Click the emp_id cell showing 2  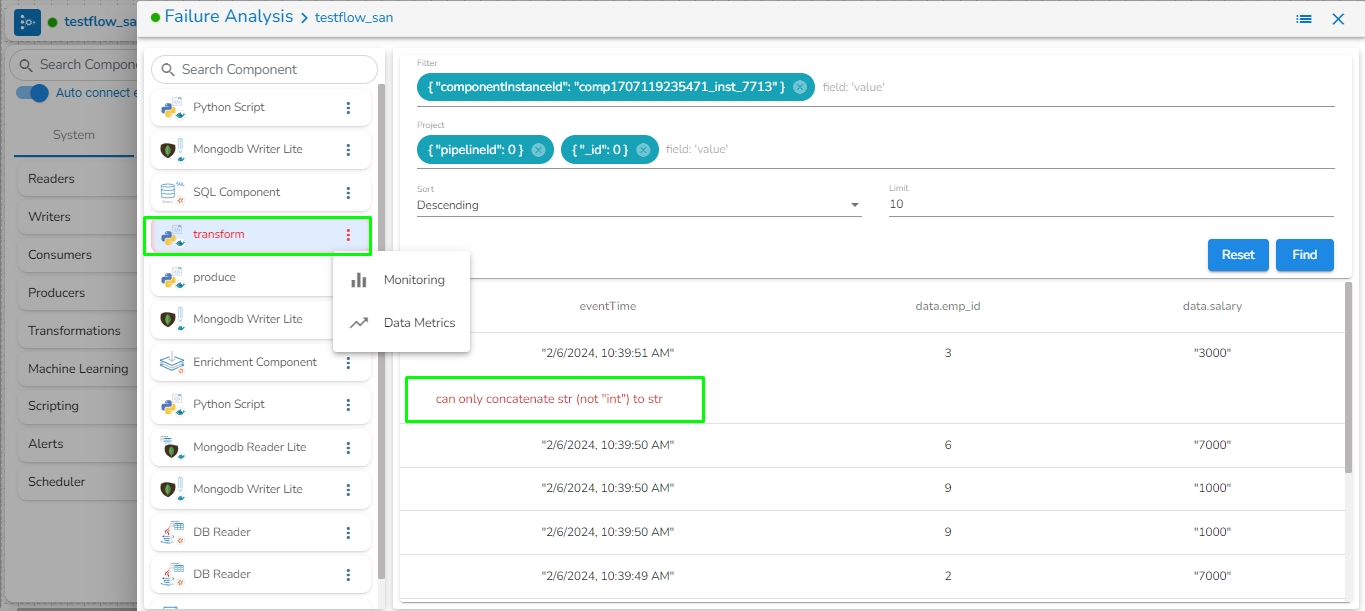[x=948, y=576]
